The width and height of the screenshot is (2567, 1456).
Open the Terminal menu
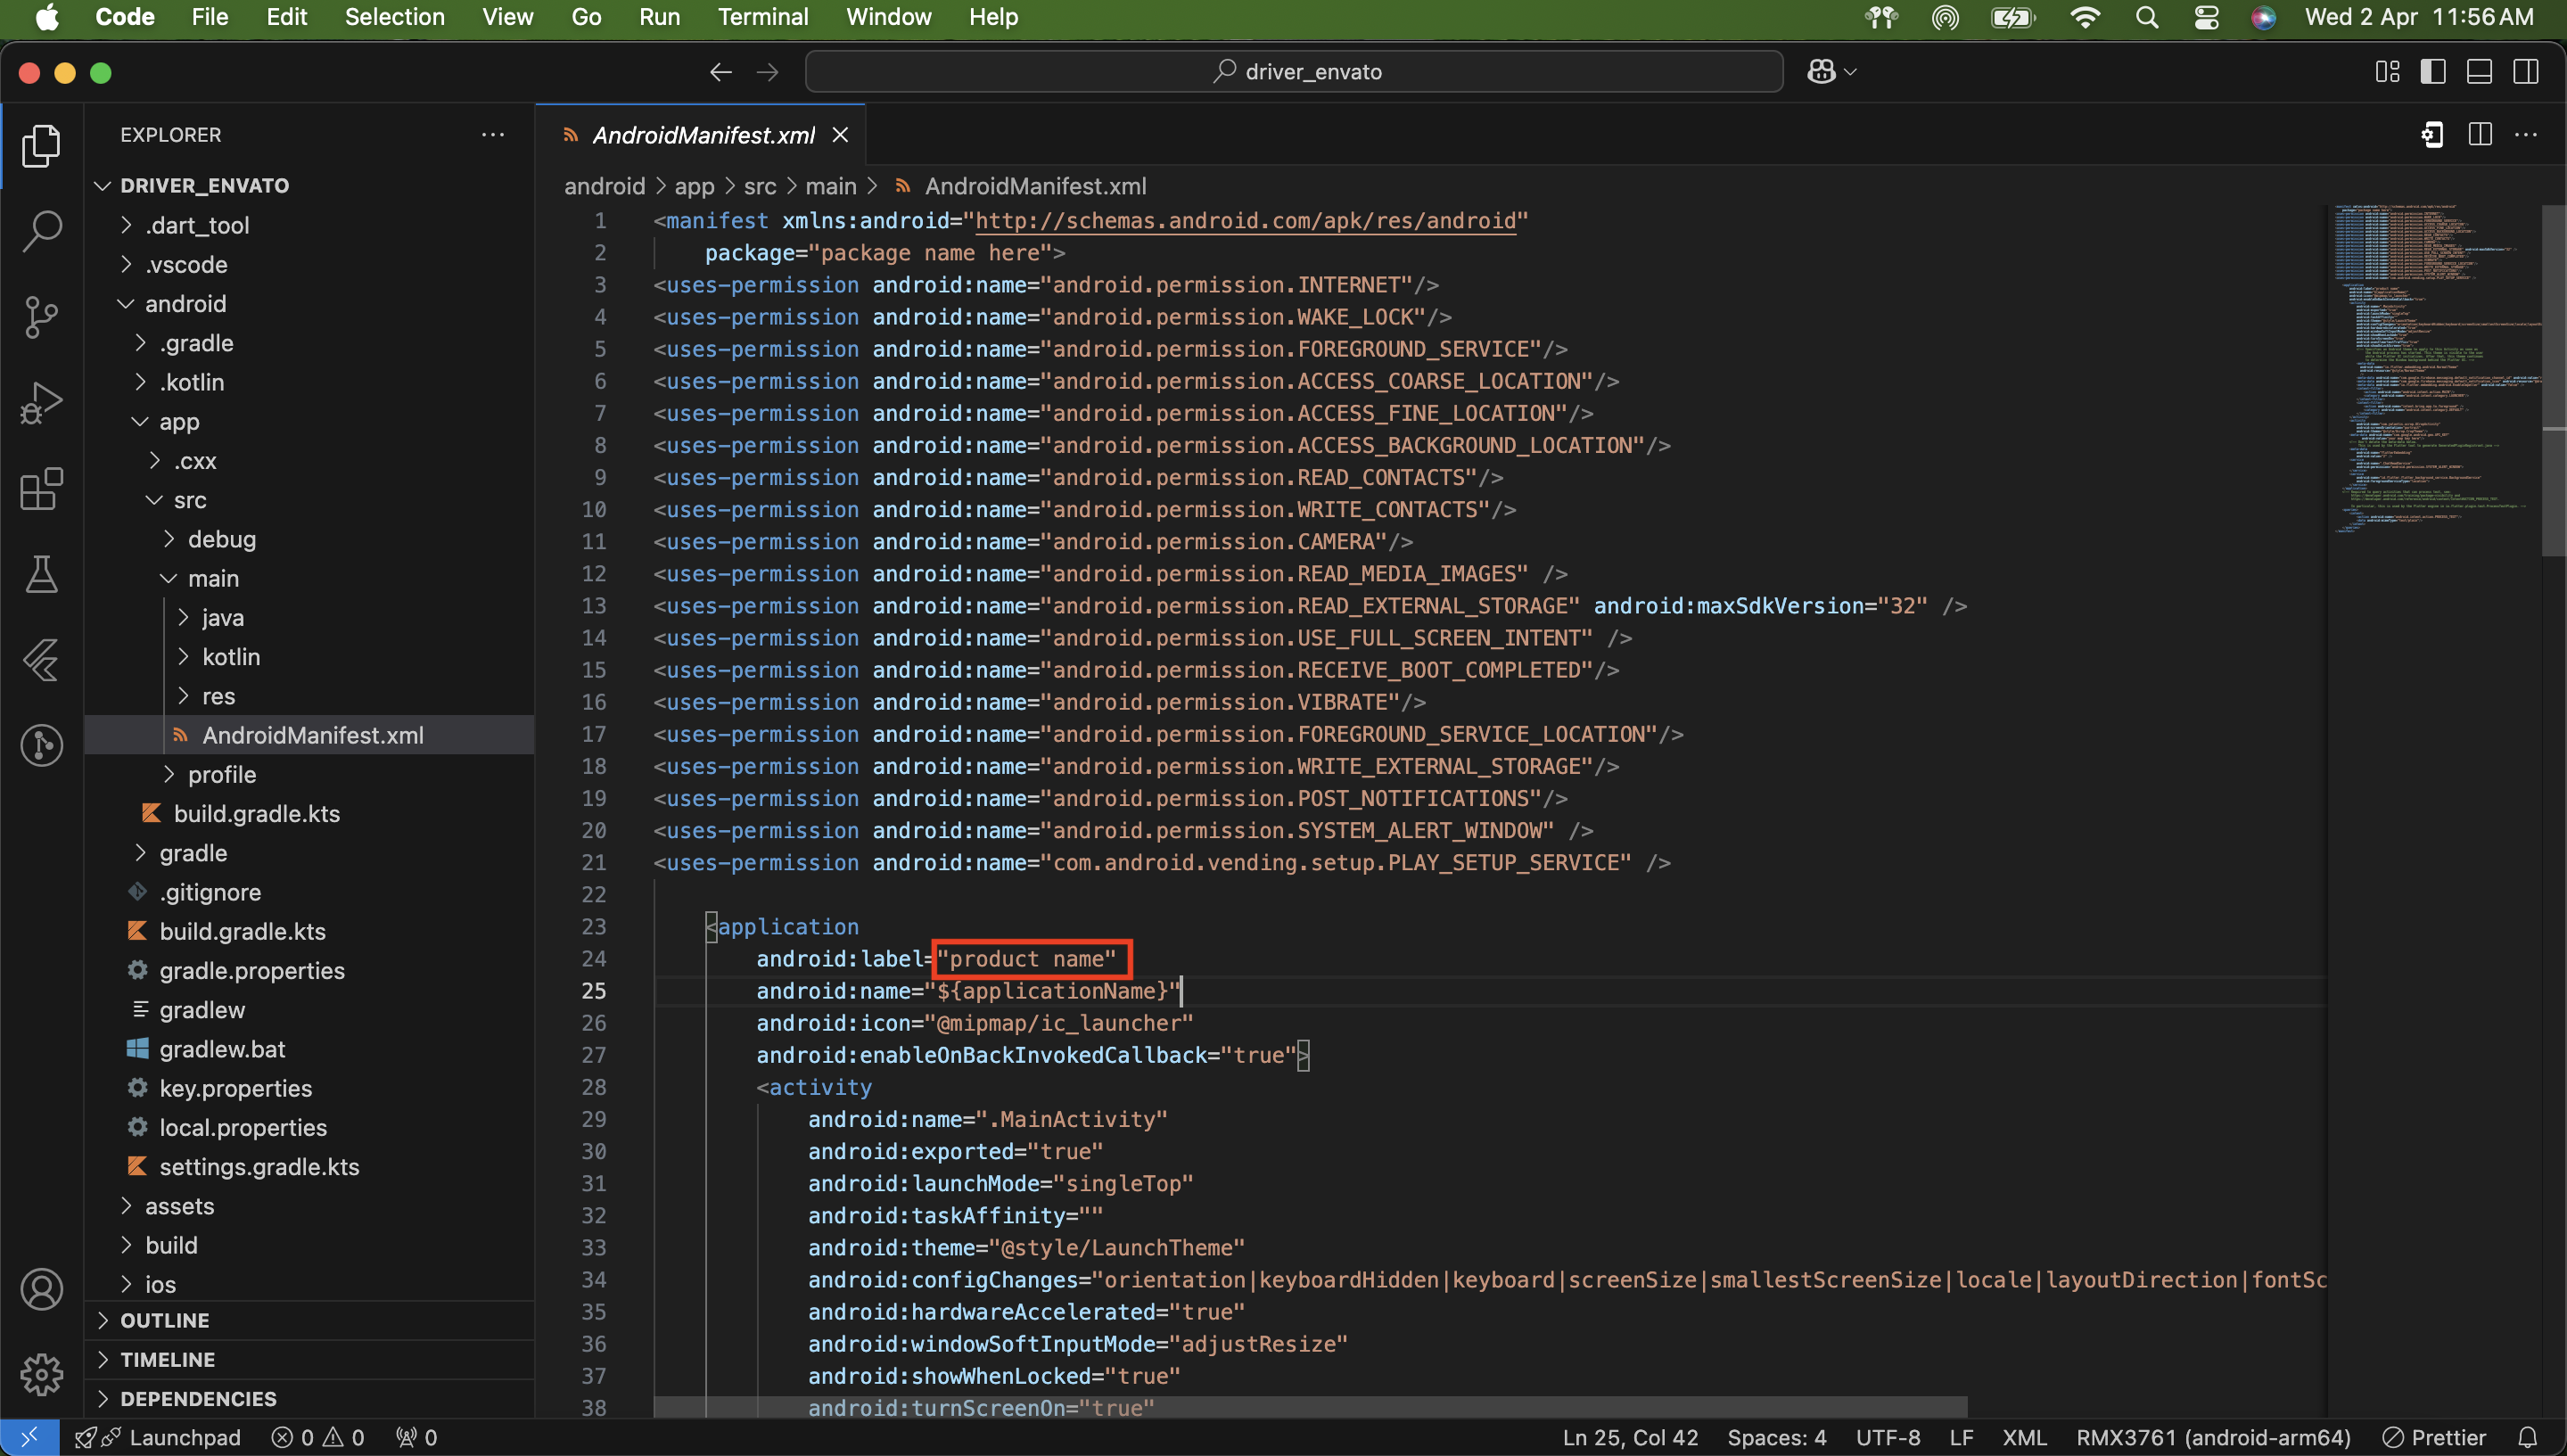(x=762, y=17)
